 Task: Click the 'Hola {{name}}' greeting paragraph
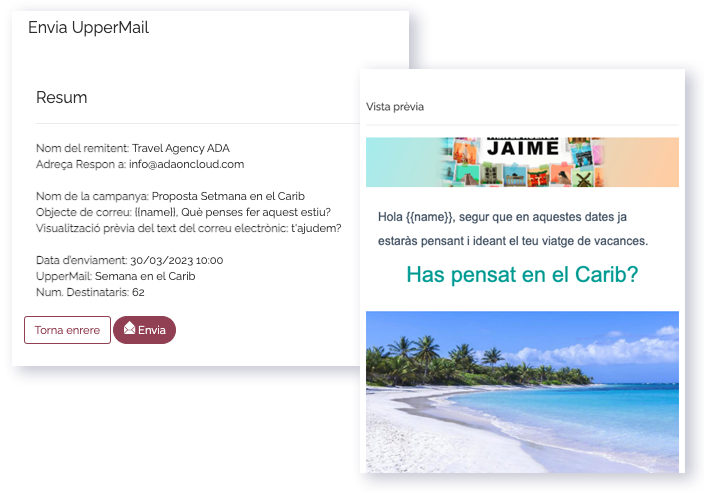(513, 229)
